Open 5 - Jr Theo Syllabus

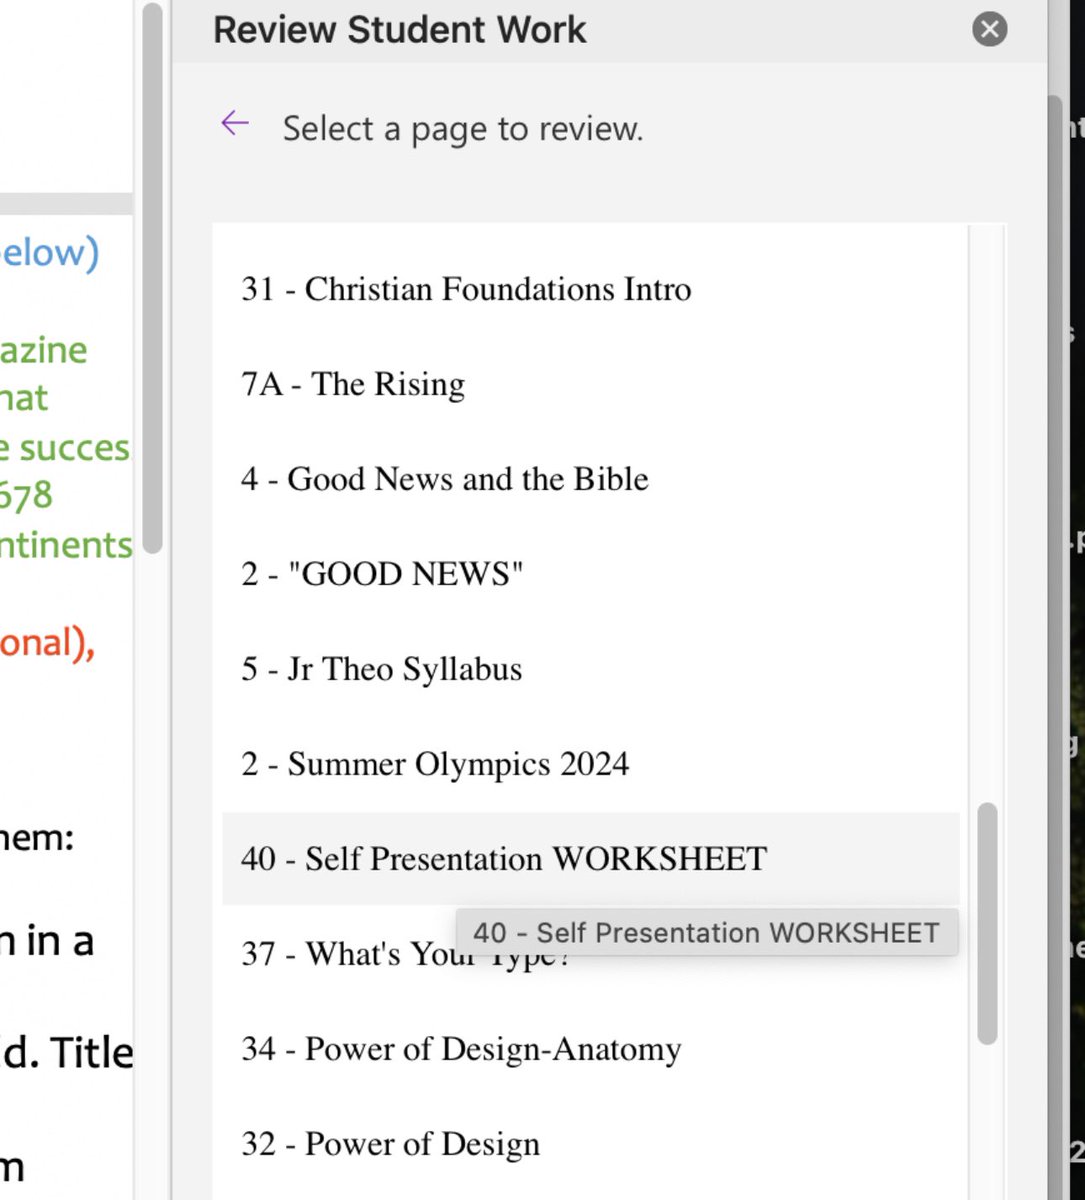coord(590,669)
